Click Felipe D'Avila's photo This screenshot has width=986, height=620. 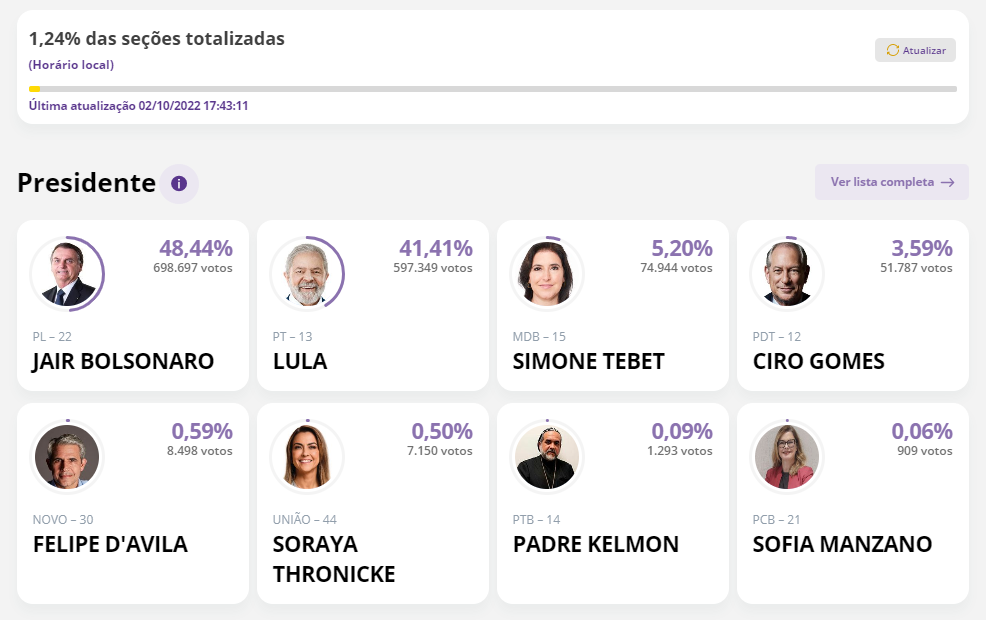(x=67, y=457)
